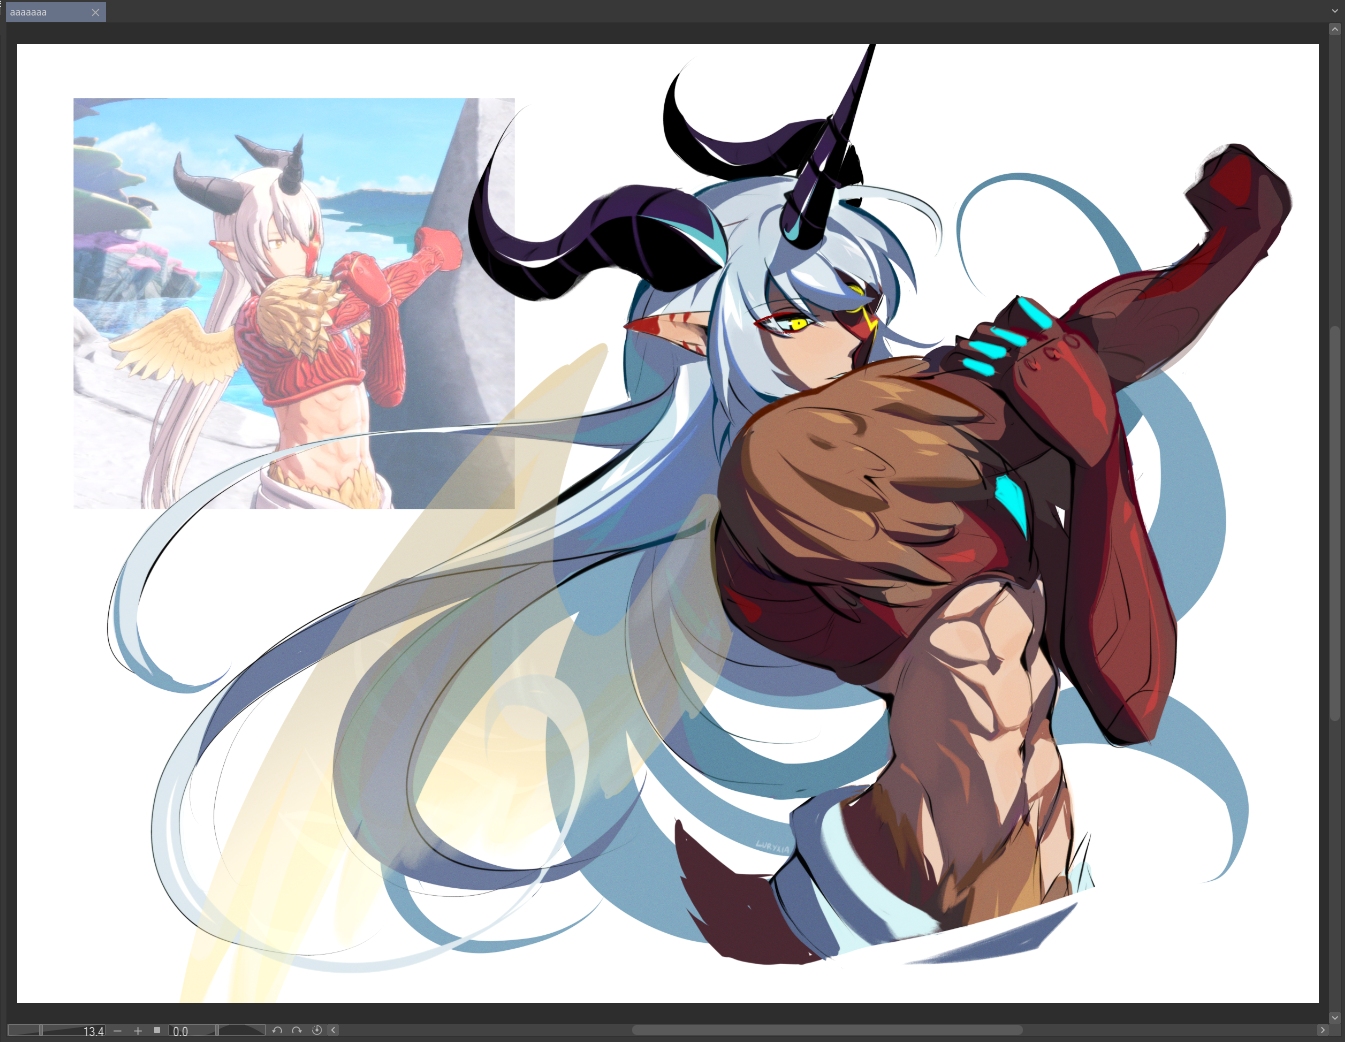Close the aaaaaaa canvas tab
1345x1042 pixels.
pyautogui.click(x=96, y=12)
